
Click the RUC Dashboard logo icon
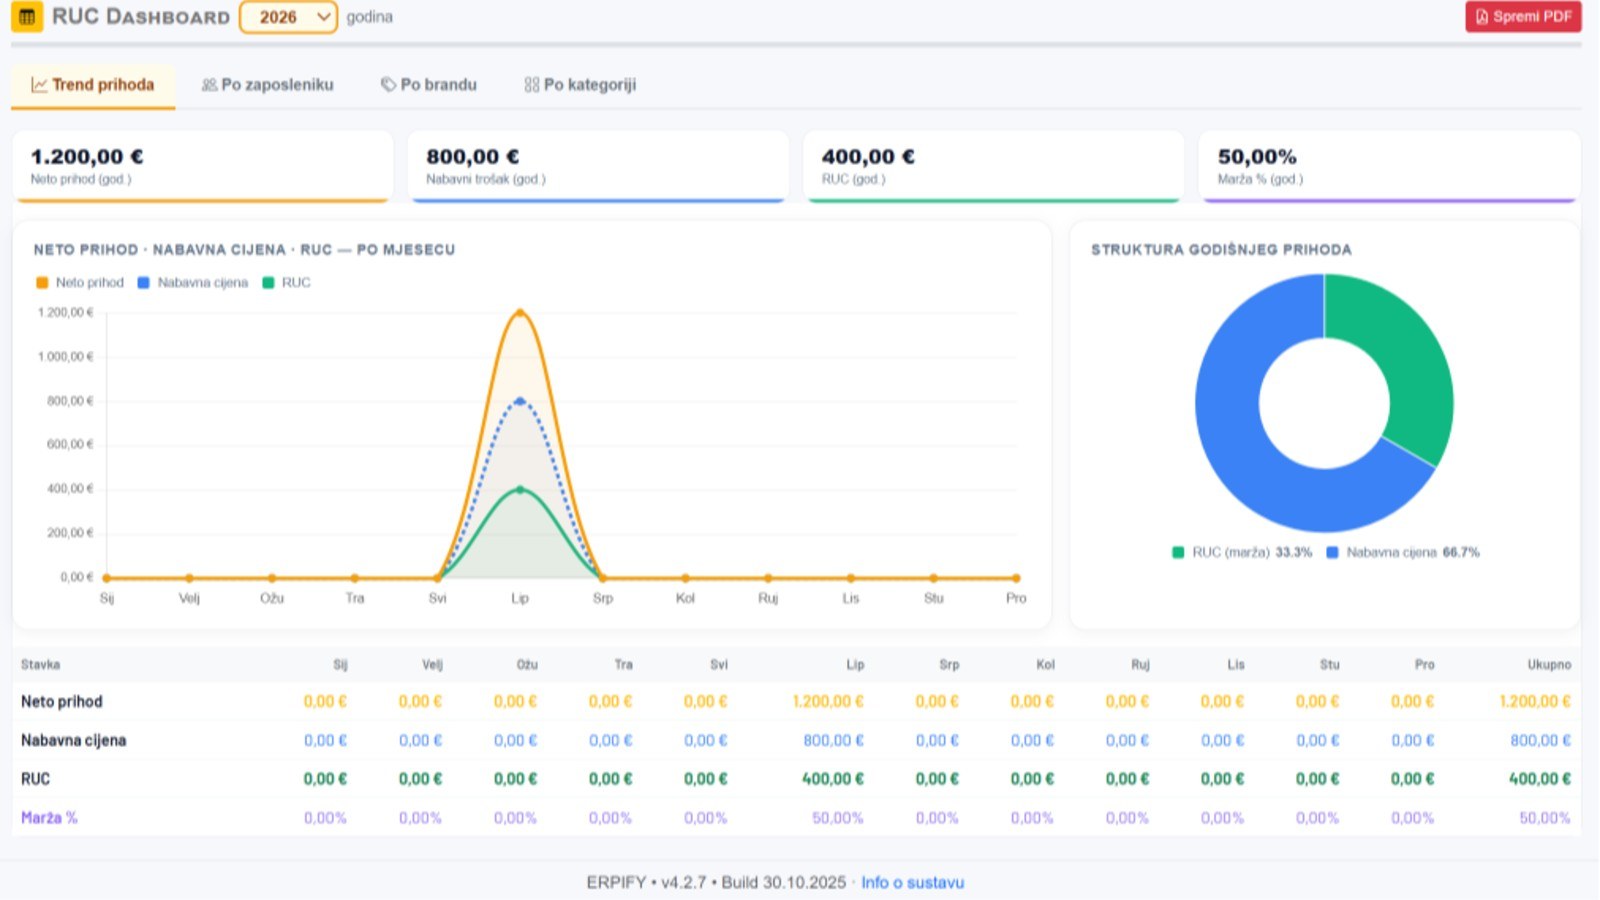coord(27,17)
